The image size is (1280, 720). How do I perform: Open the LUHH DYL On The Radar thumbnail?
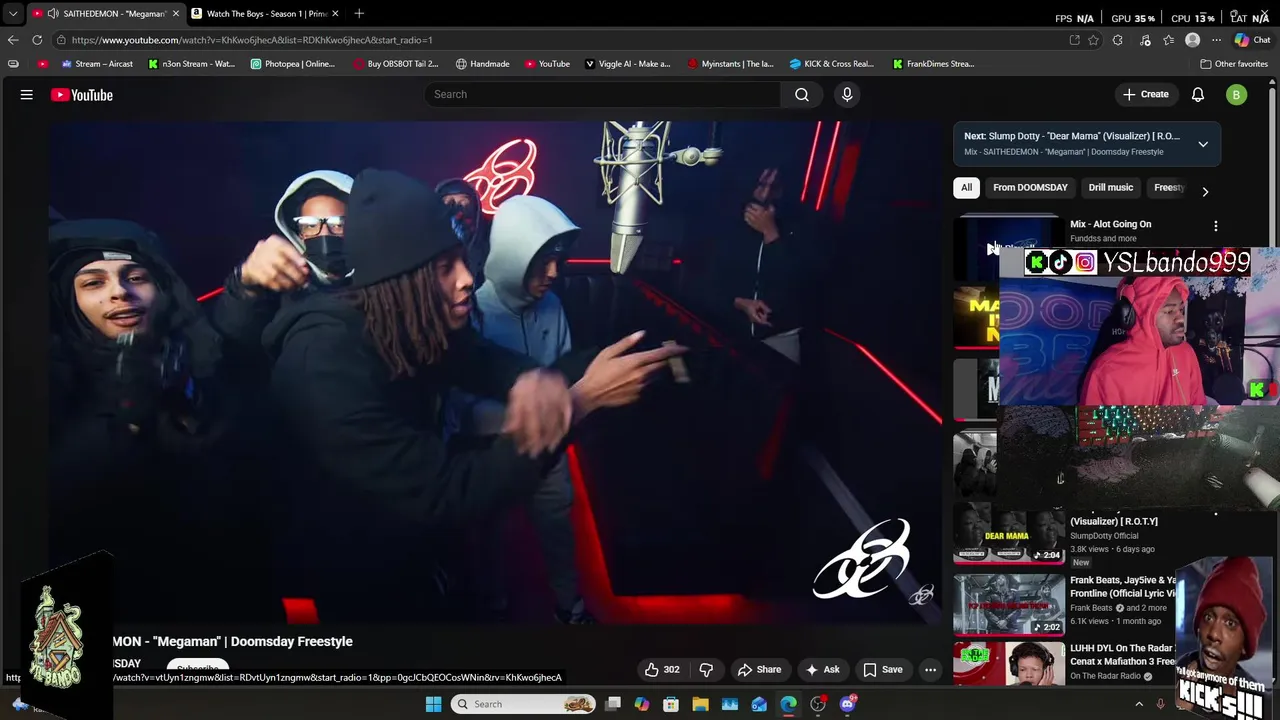[x=1009, y=662]
